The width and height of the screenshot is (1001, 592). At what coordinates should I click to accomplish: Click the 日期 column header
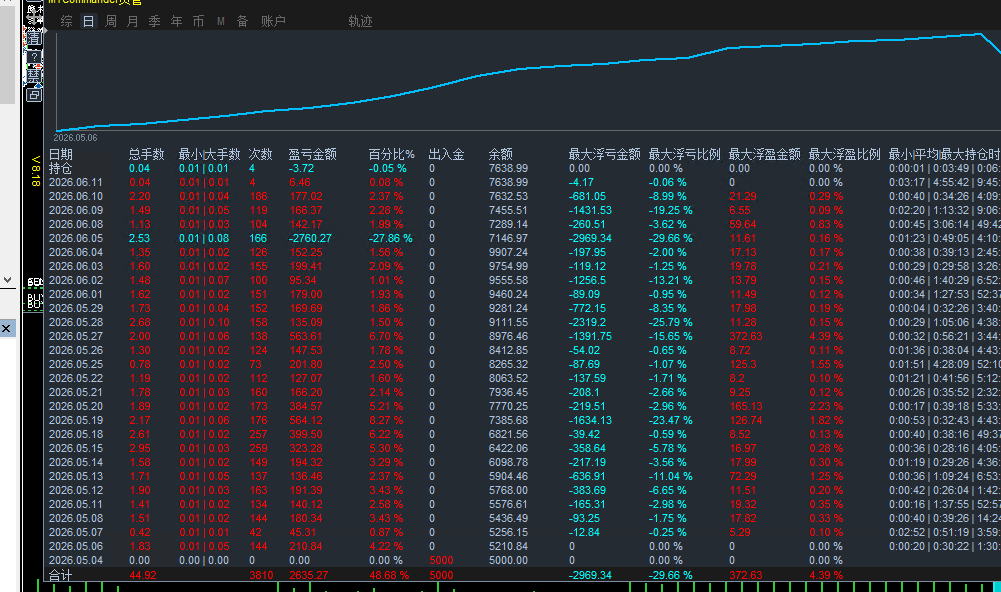(61, 154)
